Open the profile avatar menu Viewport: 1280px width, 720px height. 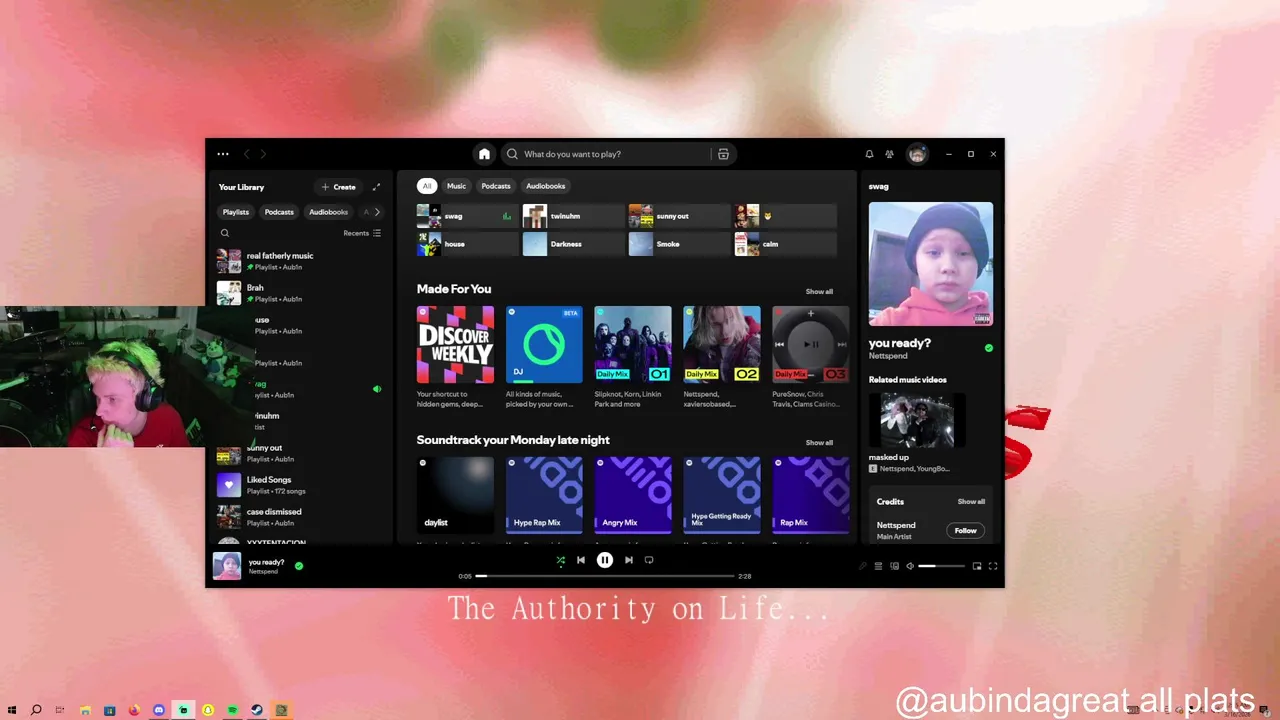pos(917,154)
